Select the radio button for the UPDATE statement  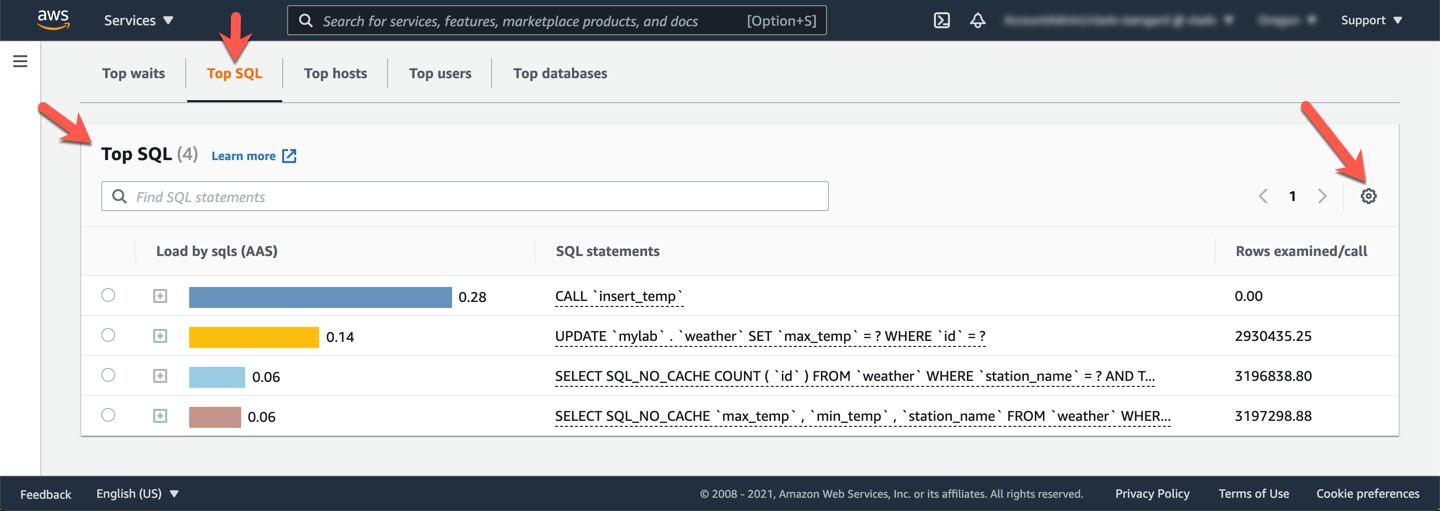[x=108, y=335]
